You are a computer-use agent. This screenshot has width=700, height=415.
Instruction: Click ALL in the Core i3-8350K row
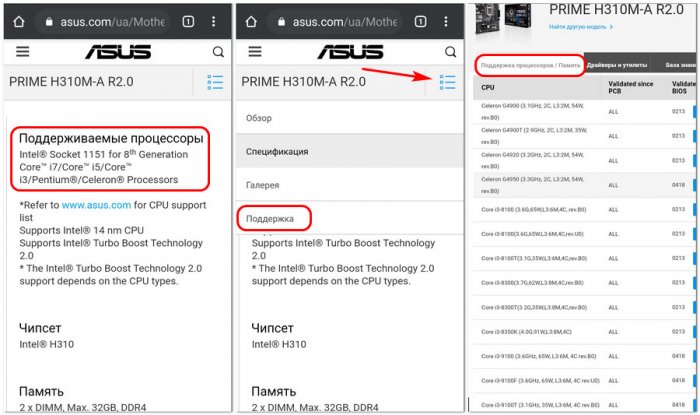point(613,332)
